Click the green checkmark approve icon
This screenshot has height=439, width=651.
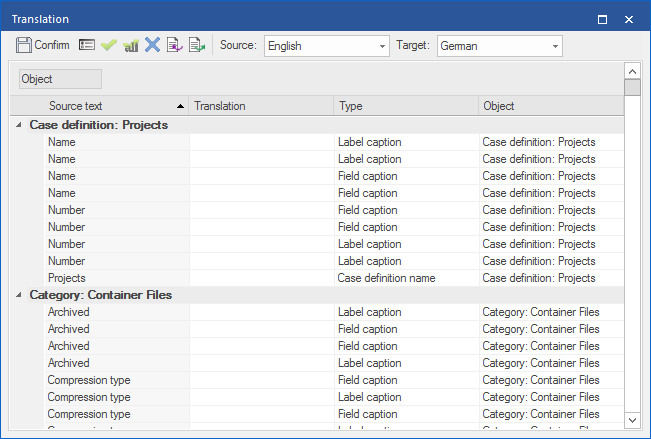click(x=109, y=45)
